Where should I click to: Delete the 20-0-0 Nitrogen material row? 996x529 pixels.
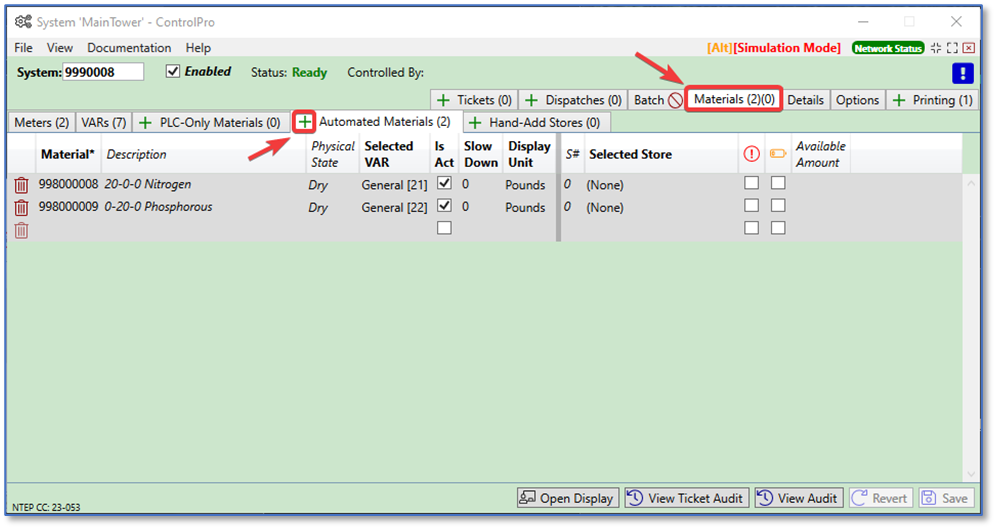coord(21,185)
